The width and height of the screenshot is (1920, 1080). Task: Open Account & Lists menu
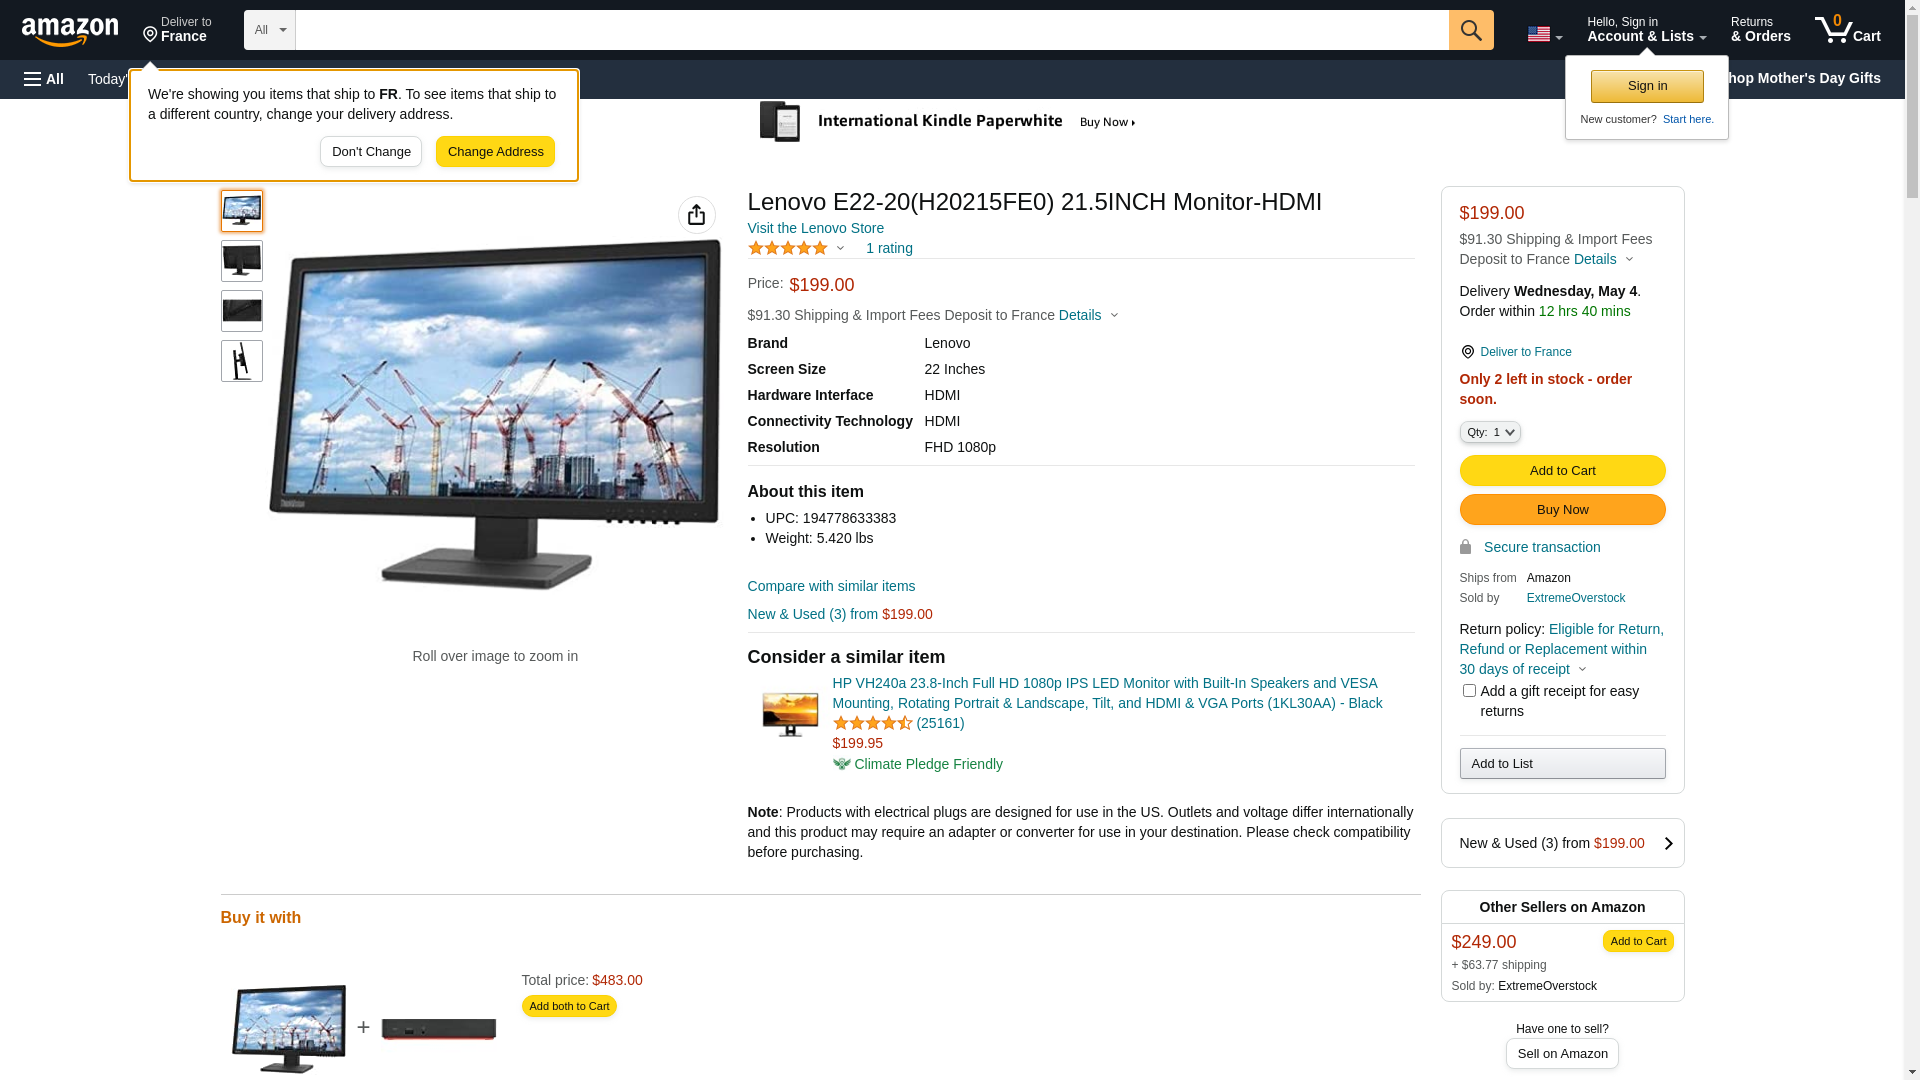pos(1646,30)
